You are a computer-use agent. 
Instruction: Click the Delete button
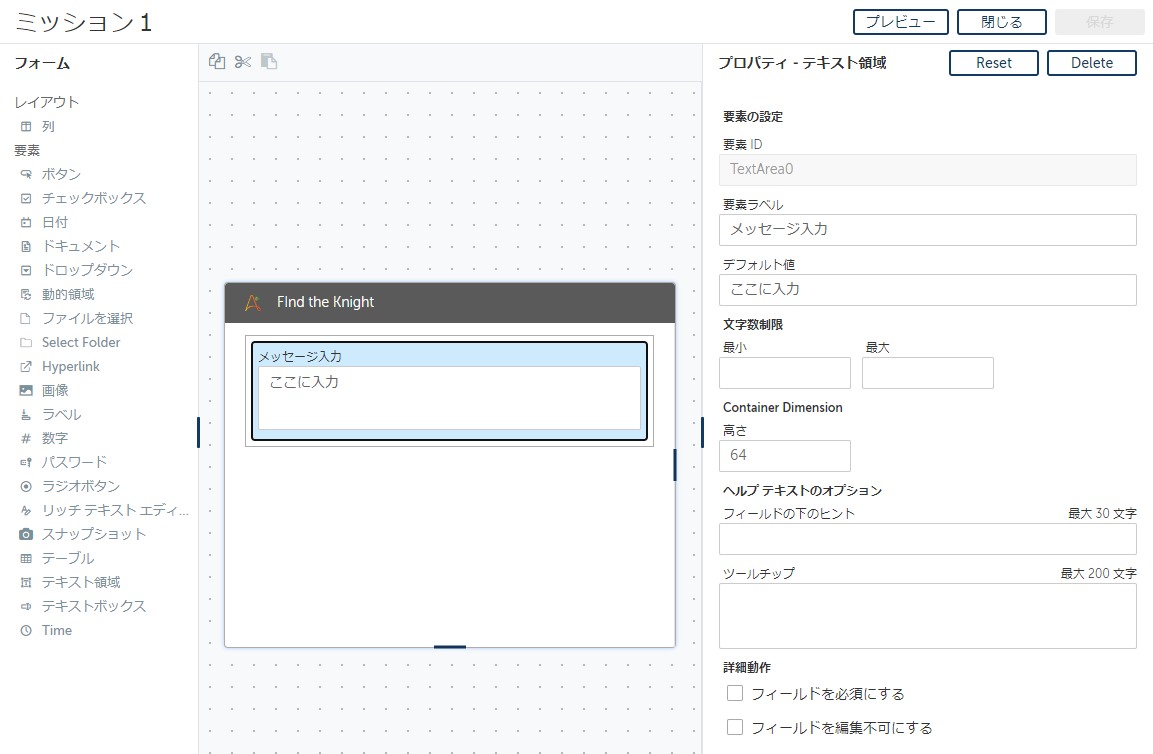(1091, 63)
